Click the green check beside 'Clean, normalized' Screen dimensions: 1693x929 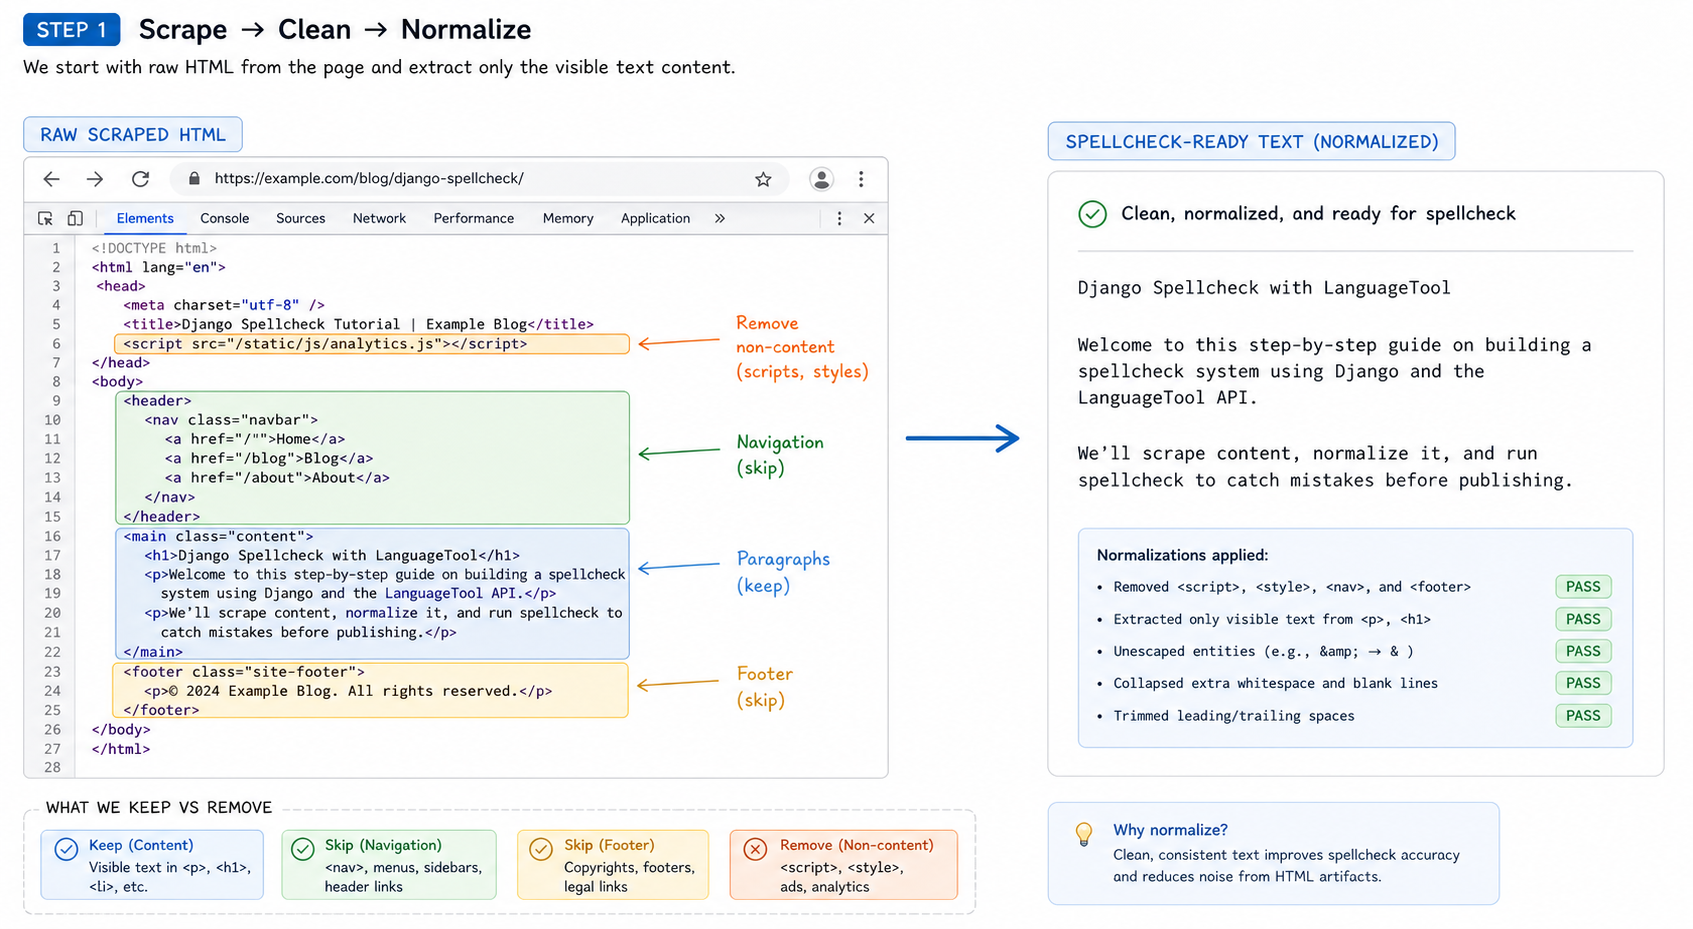click(x=1092, y=214)
